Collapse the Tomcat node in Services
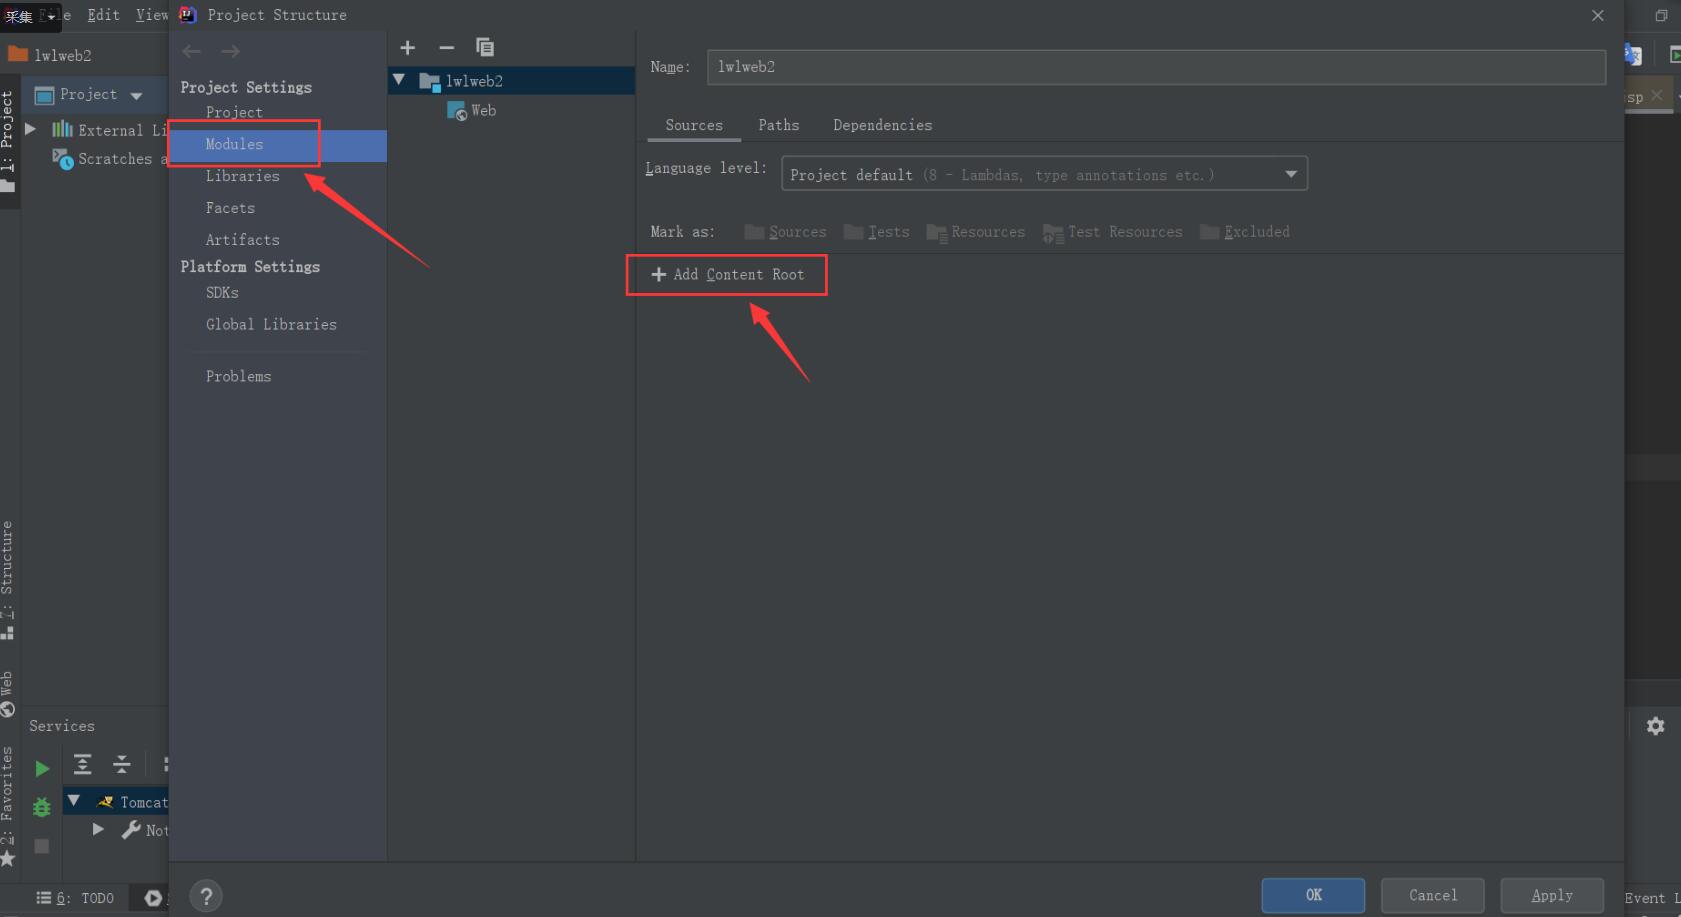Image resolution: width=1681 pixels, height=917 pixels. click(74, 801)
